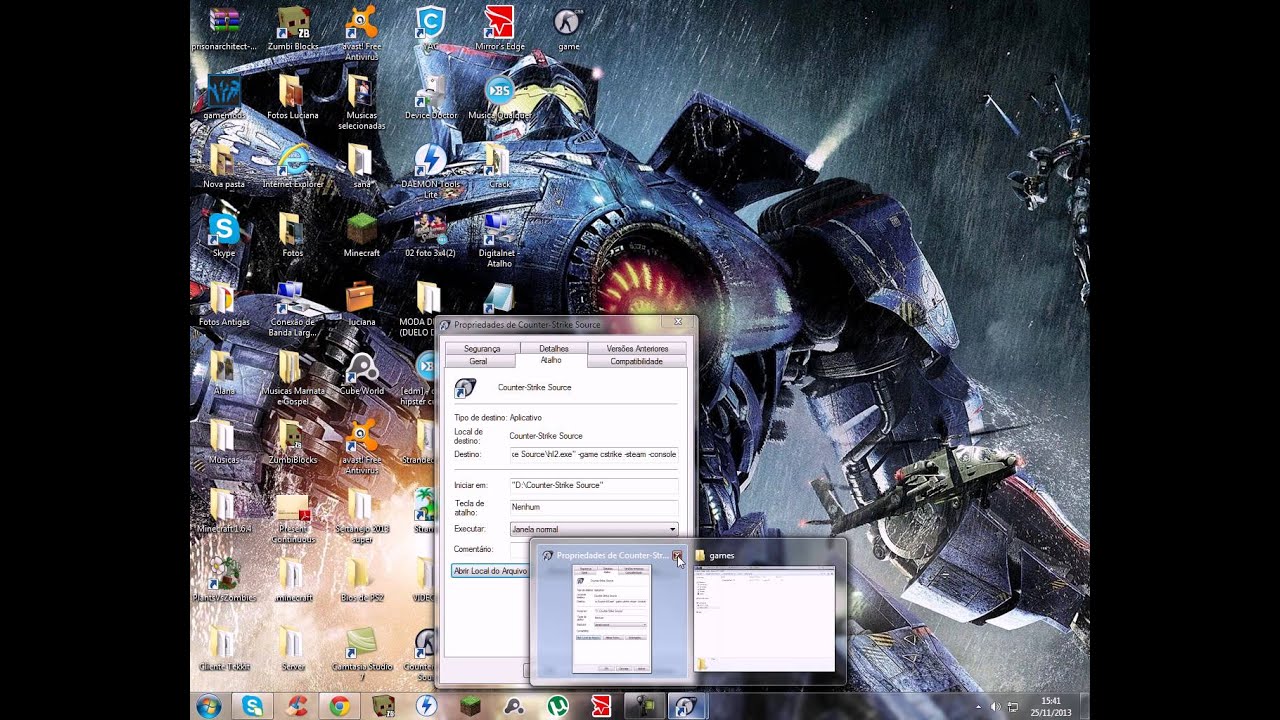Open the '02 foto 3x4(2)' image file
The width and height of the screenshot is (1280, 720).
point(430,235)
